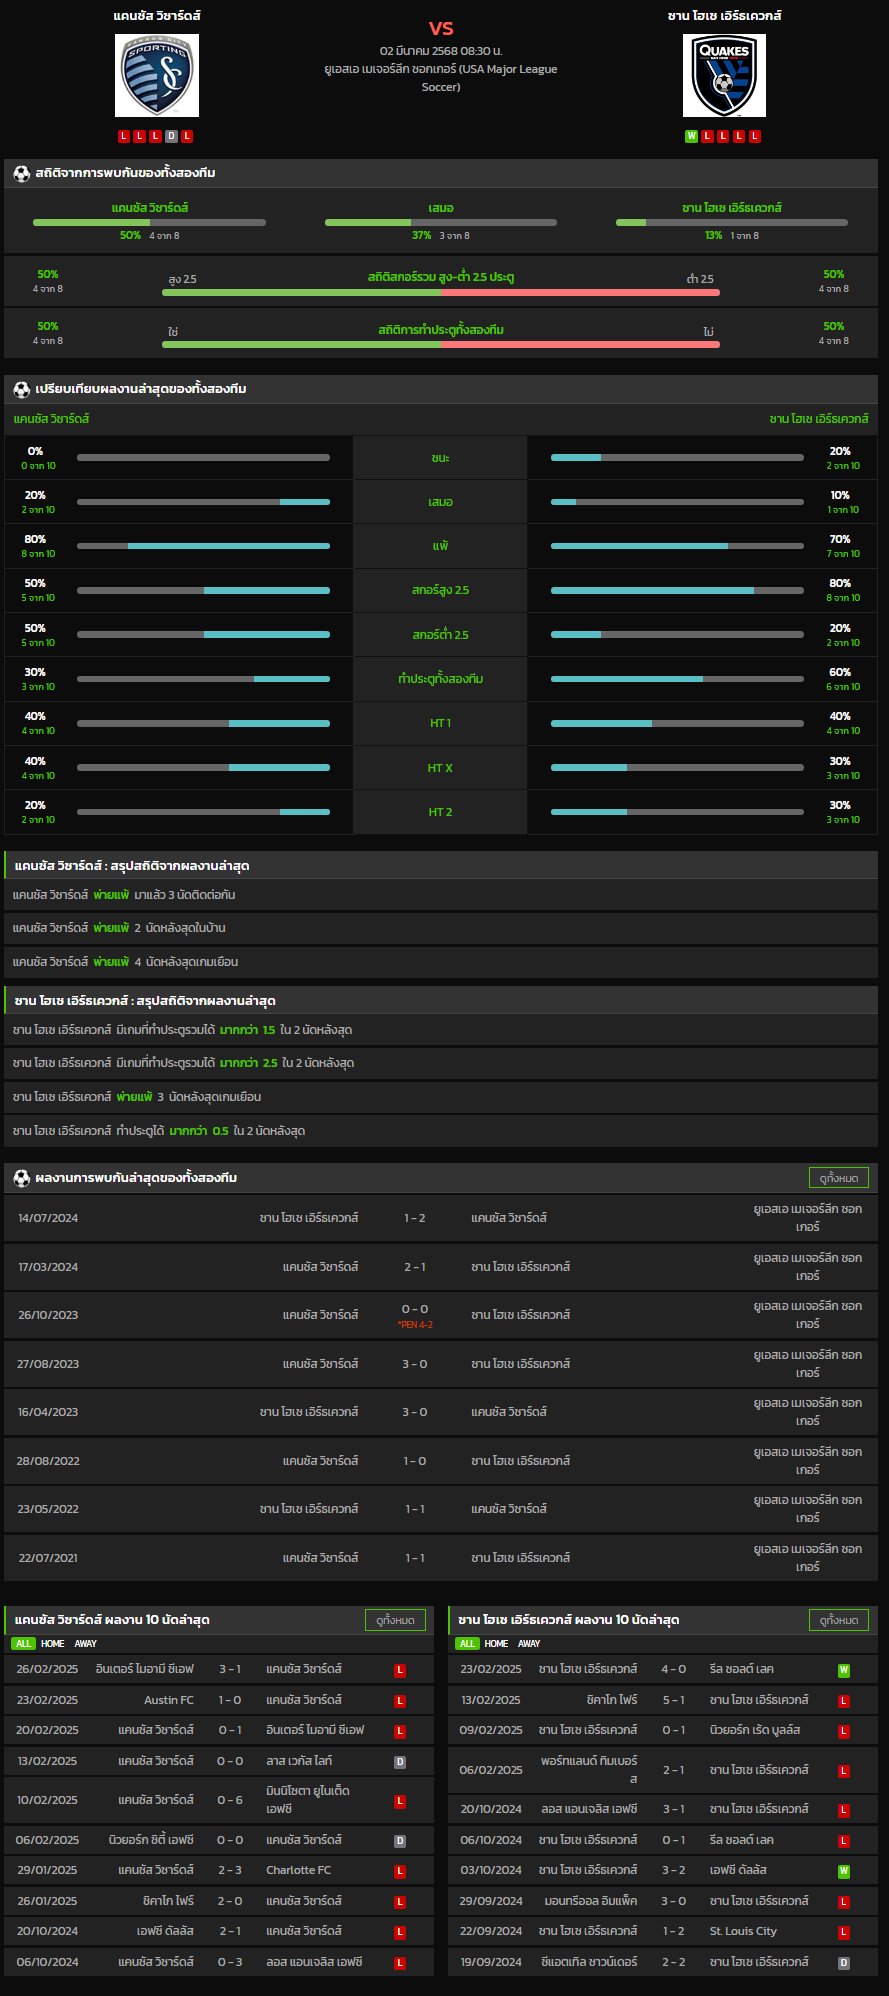The image size is (889, 1996).
Task: Click the head-to-head date 16/04/2023
Action: point(48,1412)
